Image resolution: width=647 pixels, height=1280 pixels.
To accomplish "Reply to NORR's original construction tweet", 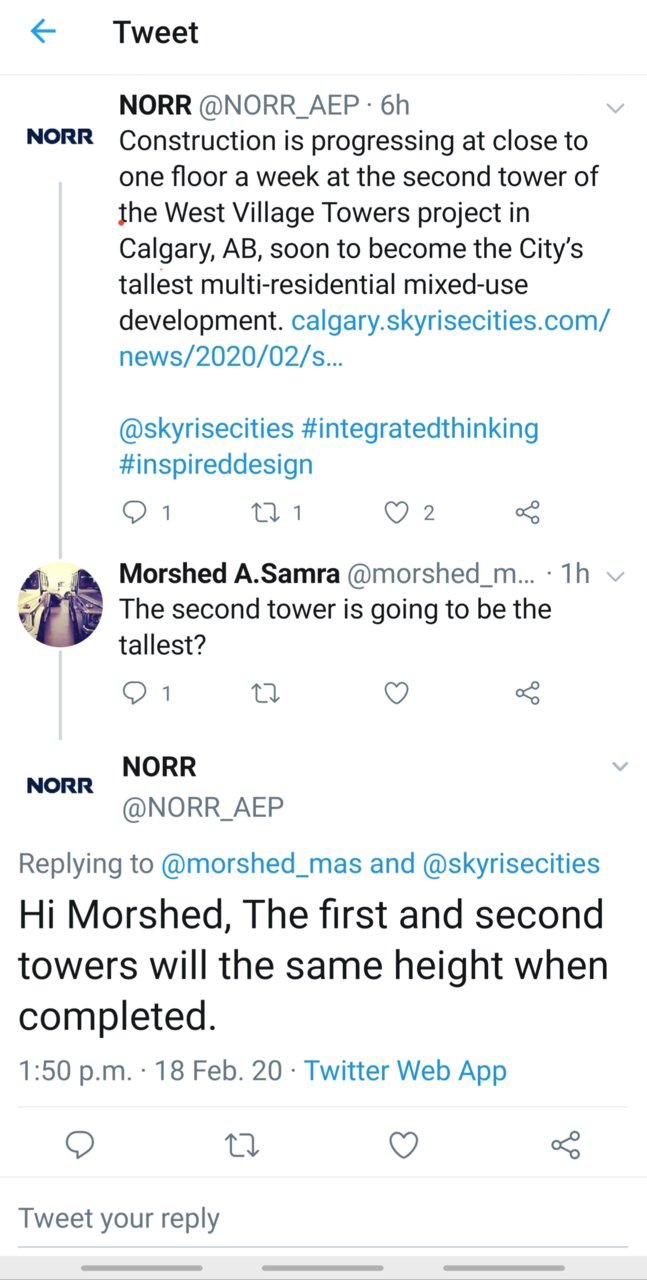I will [x=134, y=513].
